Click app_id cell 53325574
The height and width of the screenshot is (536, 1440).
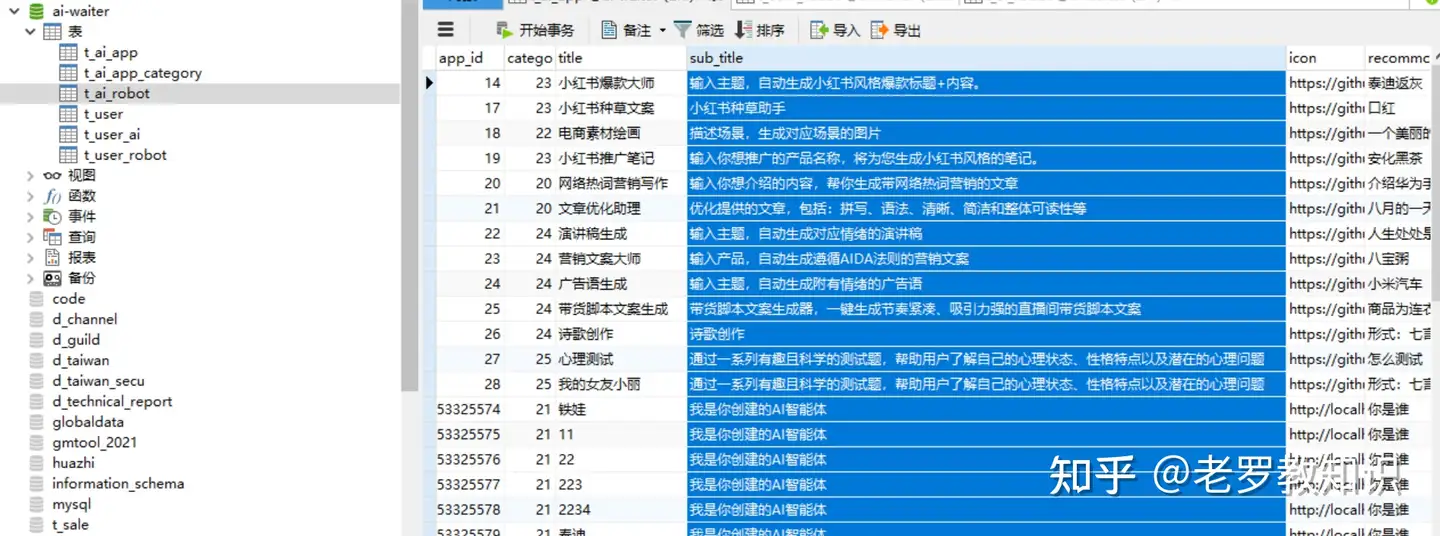[x=469, y=409]
